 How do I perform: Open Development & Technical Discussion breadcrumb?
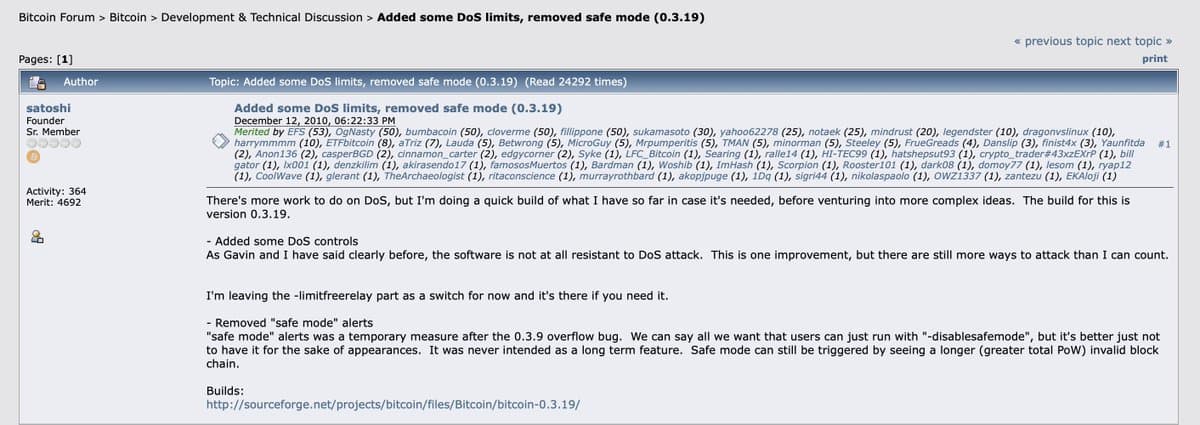coord(262,18)
